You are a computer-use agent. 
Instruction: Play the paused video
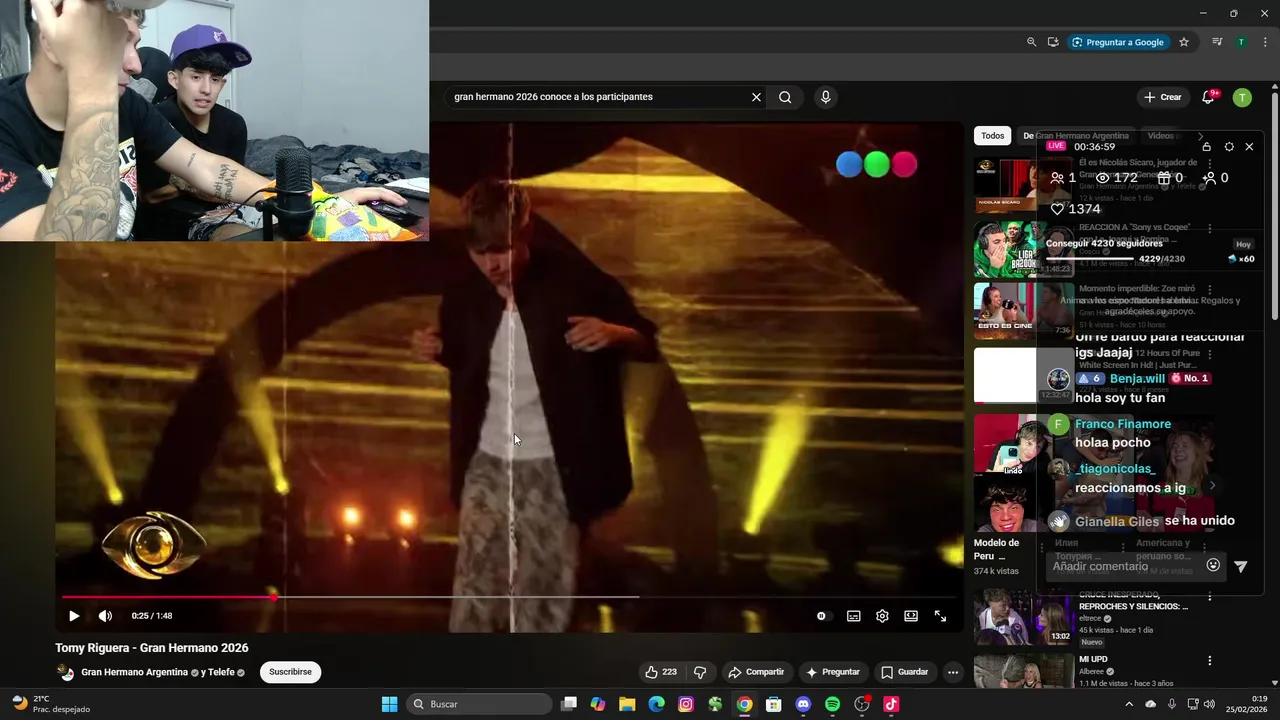[74, 616]
